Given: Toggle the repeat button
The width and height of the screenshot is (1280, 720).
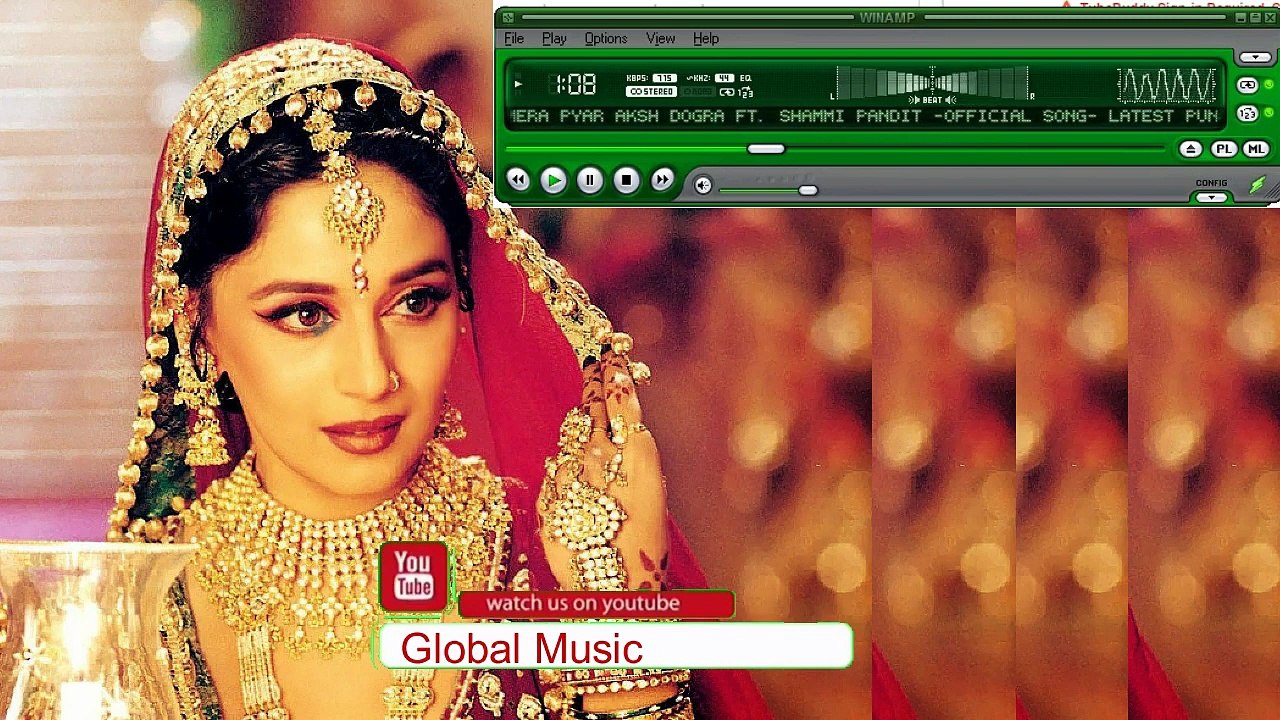Looking at the screenshot, I should (x=1247, y=85).
